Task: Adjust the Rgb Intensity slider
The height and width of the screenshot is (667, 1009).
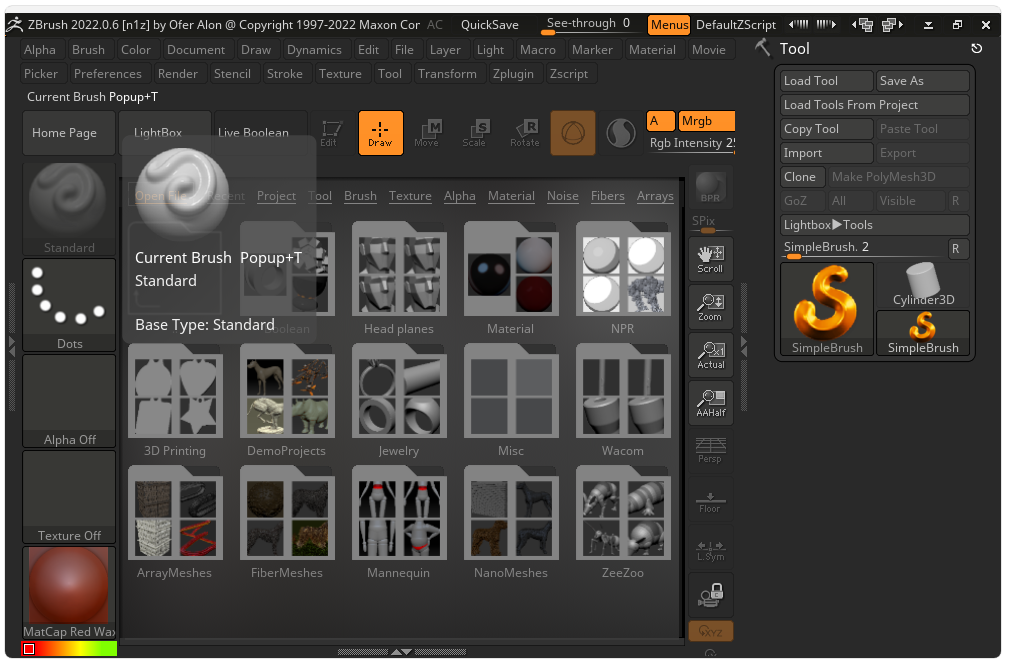Action: coord(690,143)
